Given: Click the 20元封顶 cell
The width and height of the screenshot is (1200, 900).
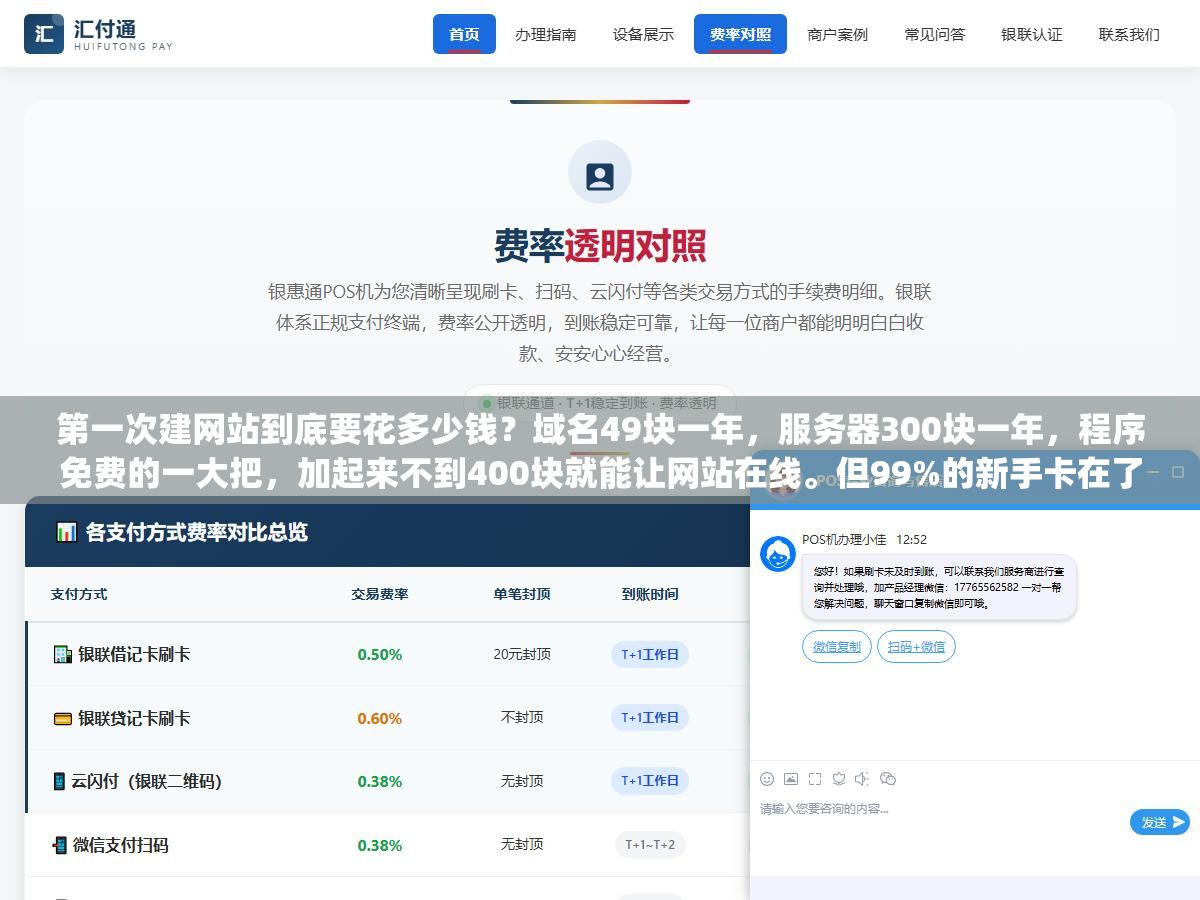Looking at the screenshot, I should click(522, 654).
